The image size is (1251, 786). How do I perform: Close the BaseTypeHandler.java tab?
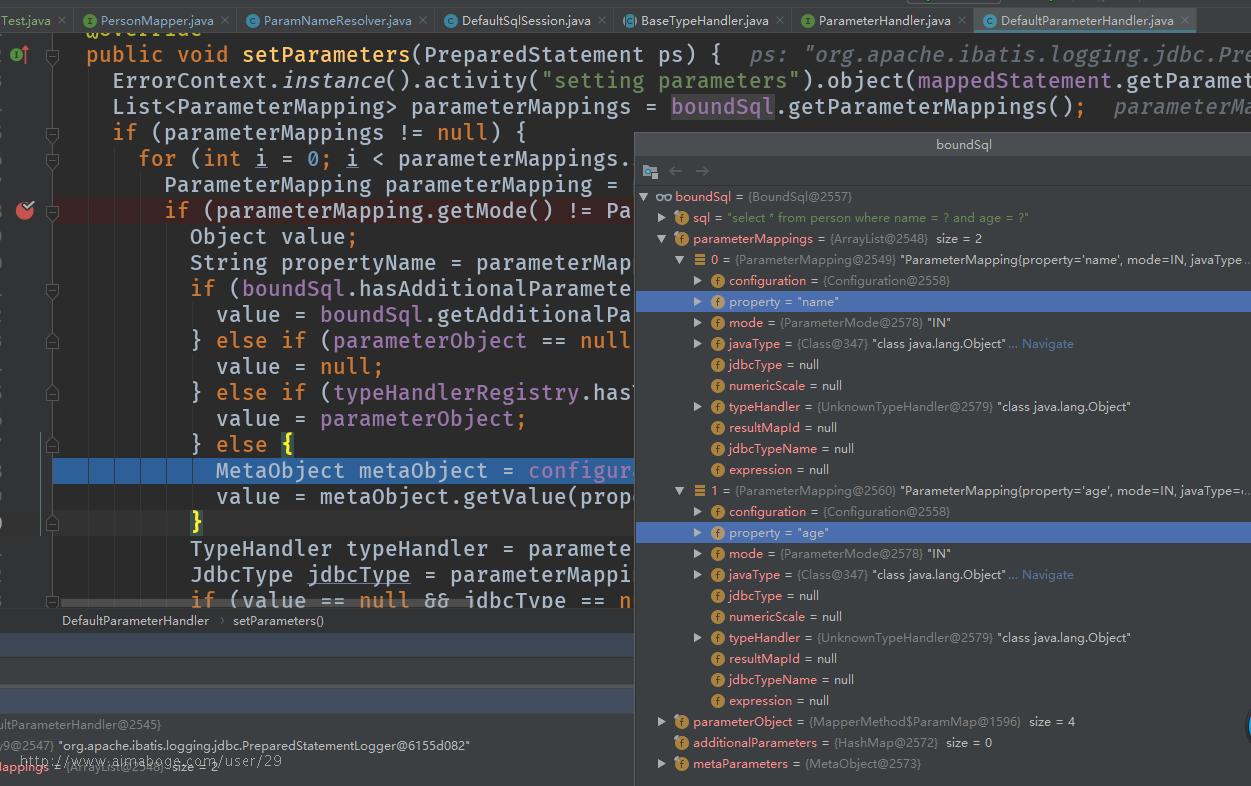click(x=778, y=20)
